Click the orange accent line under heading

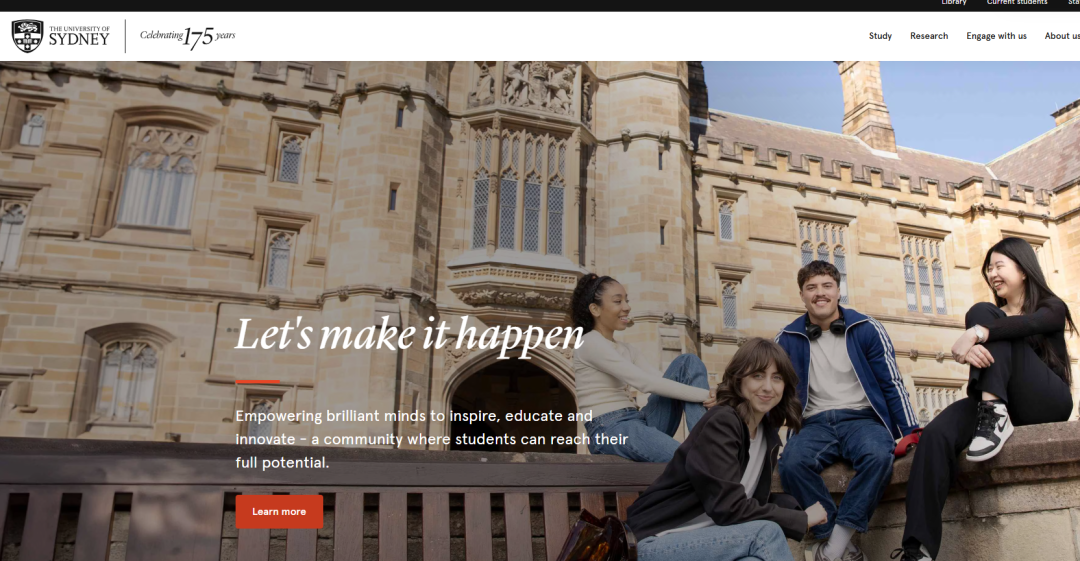(258, 381)
